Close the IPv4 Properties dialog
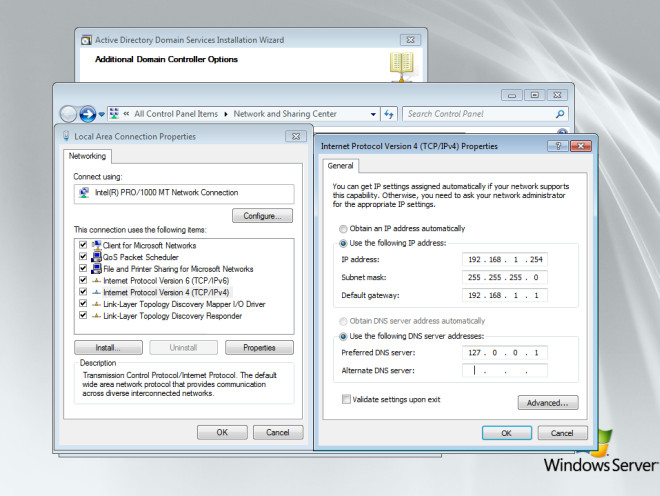Screen dimensions: 660x496 point(581,146)
